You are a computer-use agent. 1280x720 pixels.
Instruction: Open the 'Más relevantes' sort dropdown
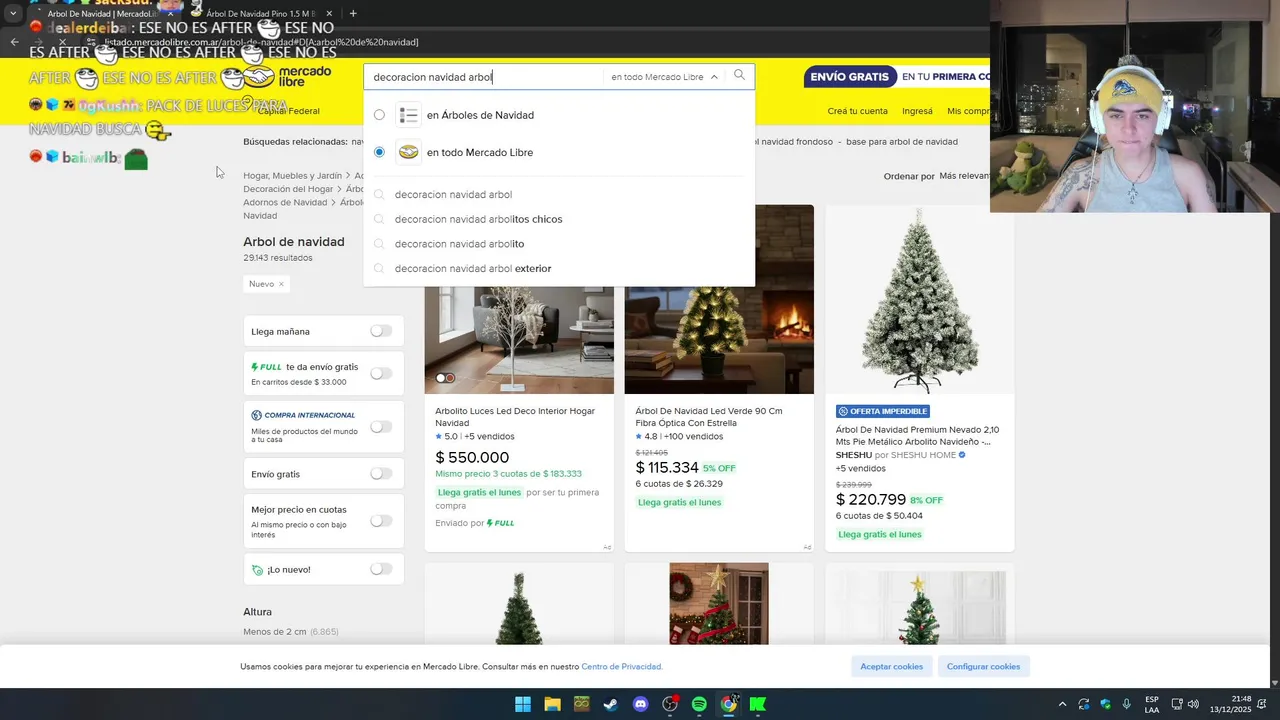coord(964,176)
